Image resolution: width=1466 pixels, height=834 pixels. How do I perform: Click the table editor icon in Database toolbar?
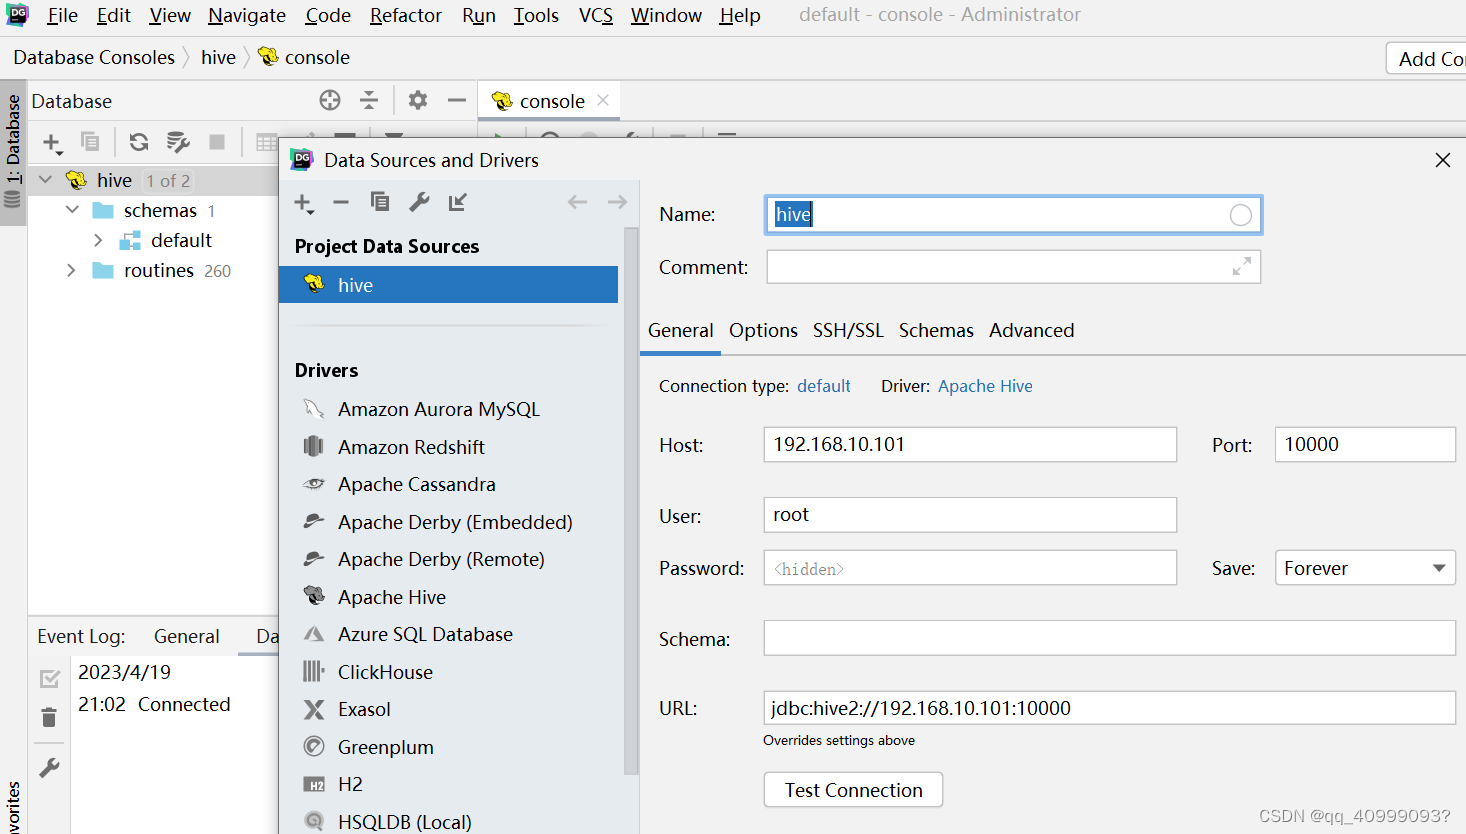tap(266, 142)
